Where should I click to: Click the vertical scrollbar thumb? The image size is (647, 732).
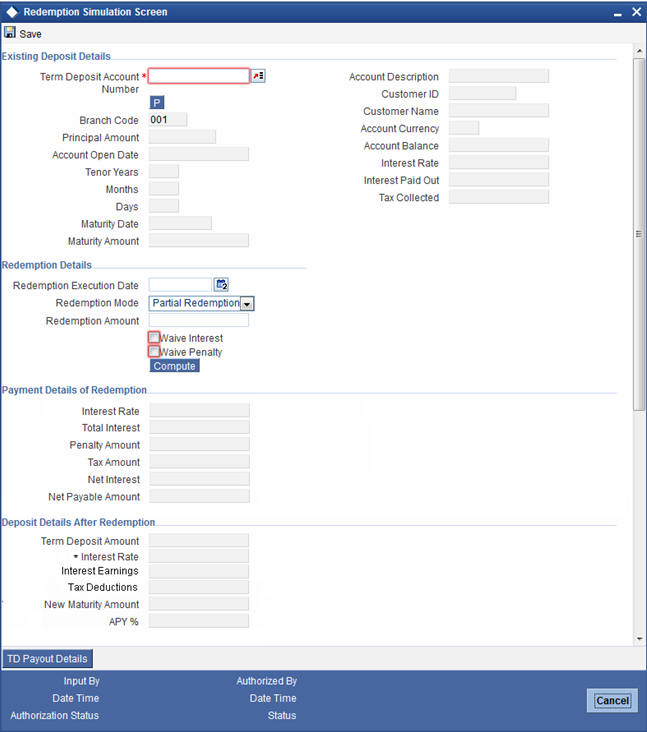pyautogui.click(x=639, y=234)
